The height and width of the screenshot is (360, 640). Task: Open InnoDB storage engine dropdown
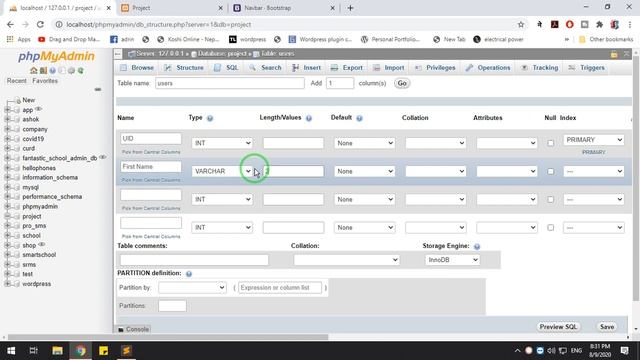[x=452, y=260]
